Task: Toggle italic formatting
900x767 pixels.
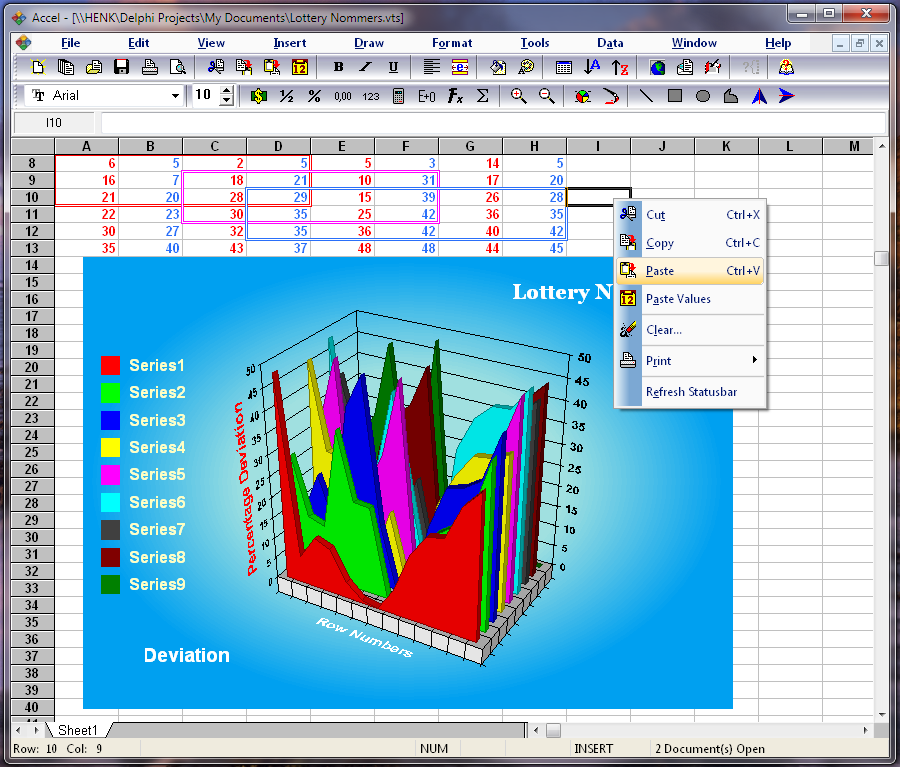Action: click(x=365, y=67)
